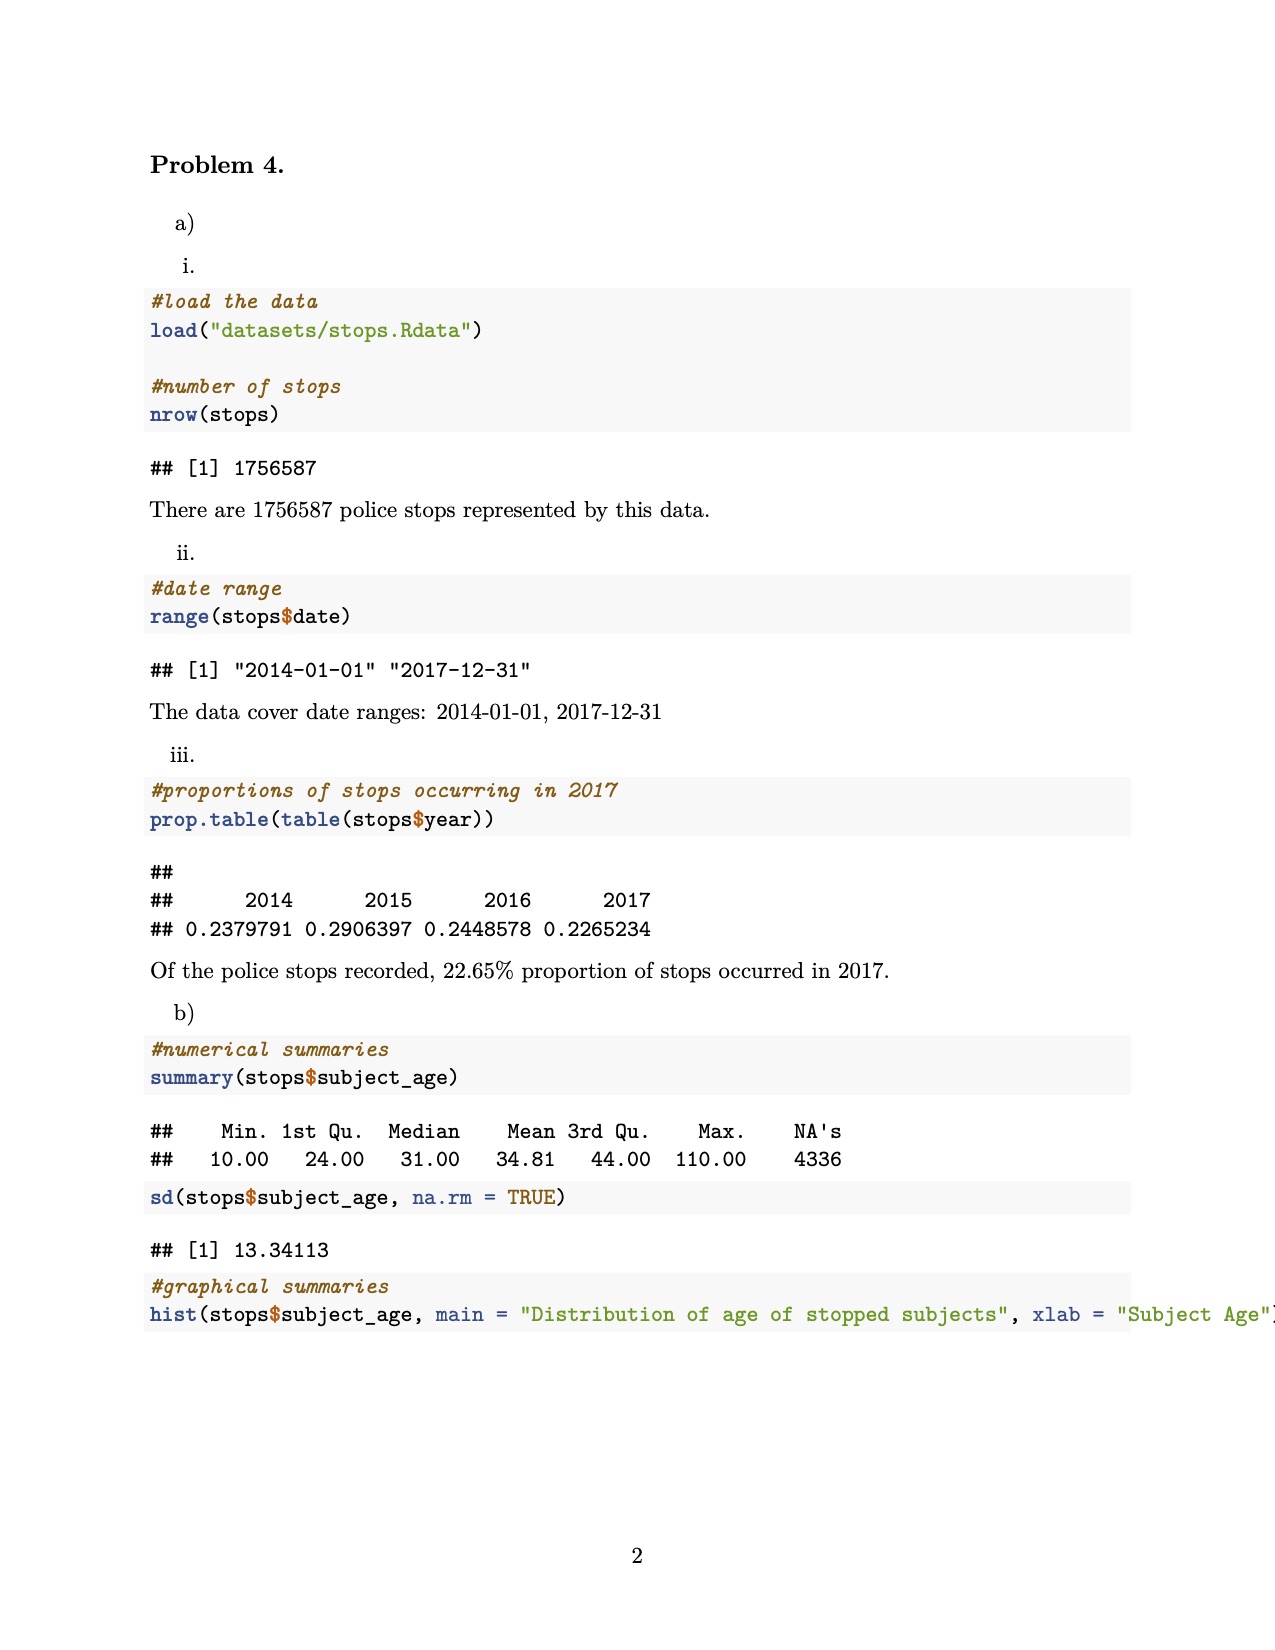Click the NA's count 4336
The height and width of the screenshot is (1650, 1275).
(817, 1159)
